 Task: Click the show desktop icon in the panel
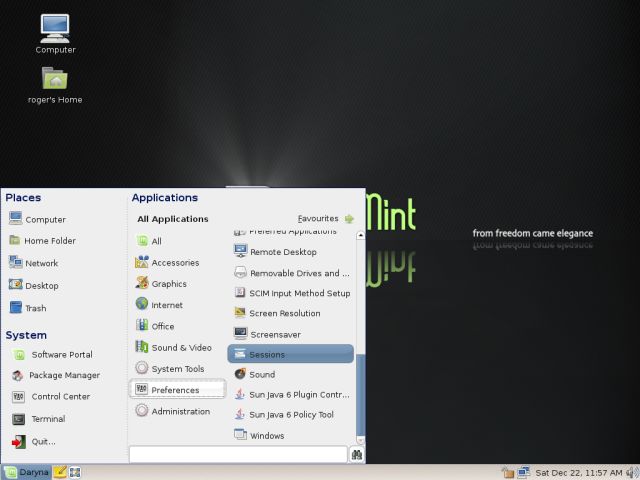click(75, 473)
